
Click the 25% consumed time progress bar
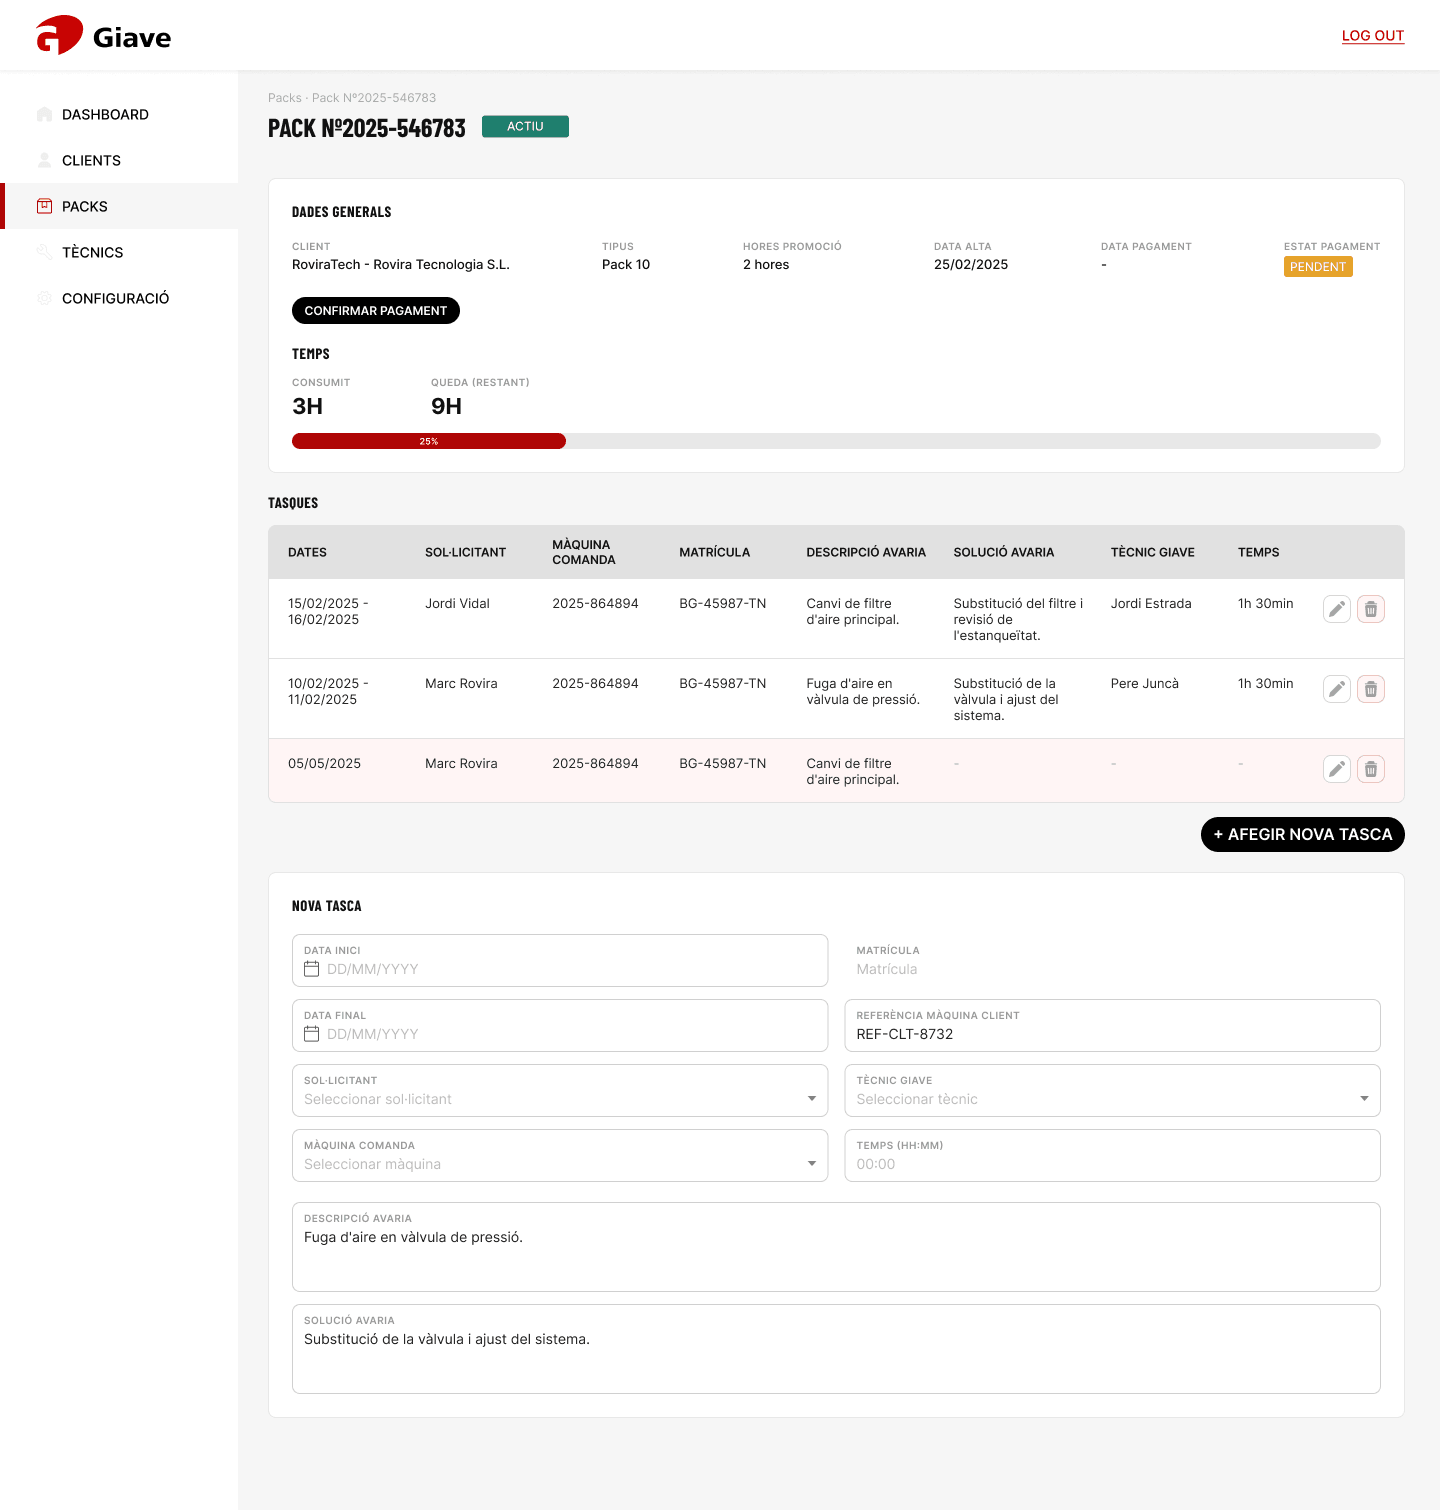point(429,441)
